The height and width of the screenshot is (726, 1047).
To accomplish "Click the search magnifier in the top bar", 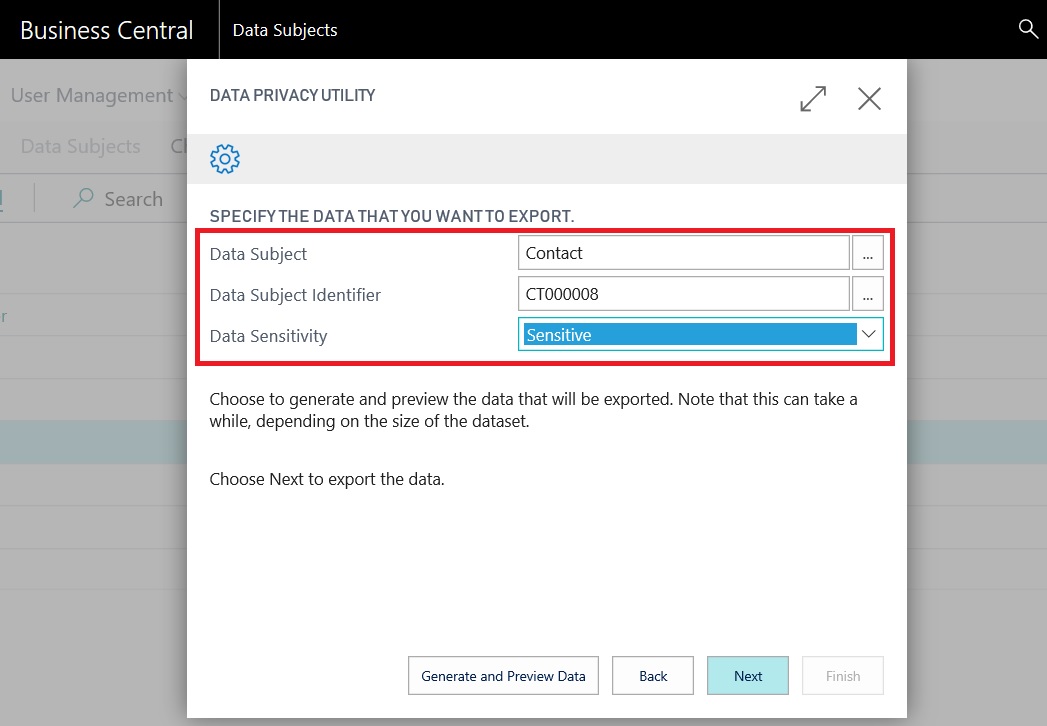I will (1028, 29).
